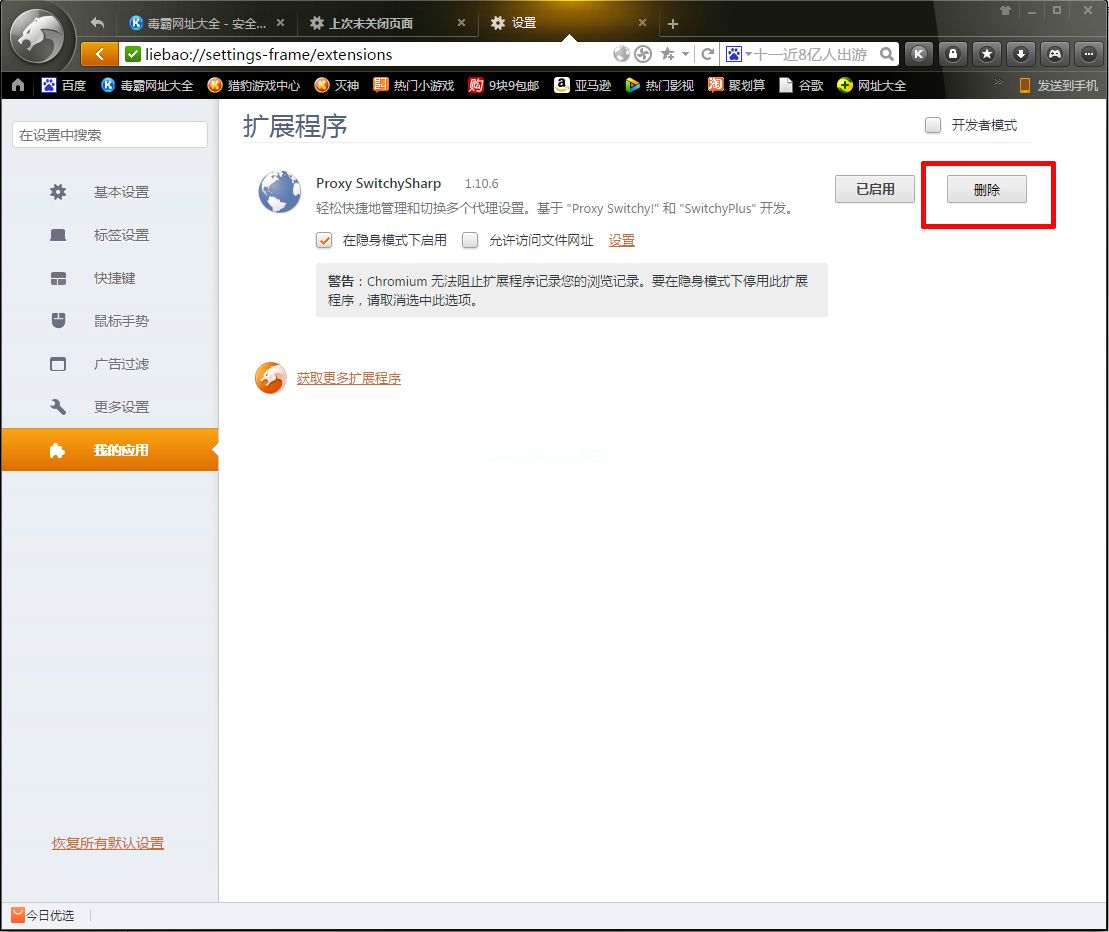This screenshot has width=1109, height=932.
Task: Click the K account login icon
Action: tap(918, 54)
